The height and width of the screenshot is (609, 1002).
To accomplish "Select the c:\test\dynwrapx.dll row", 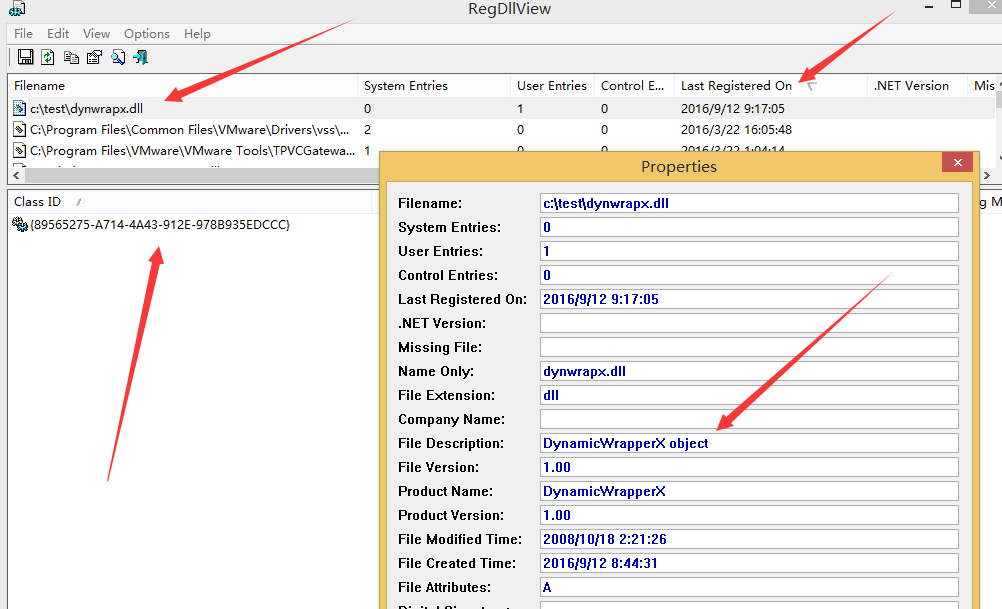I will [x=501, y=109].
